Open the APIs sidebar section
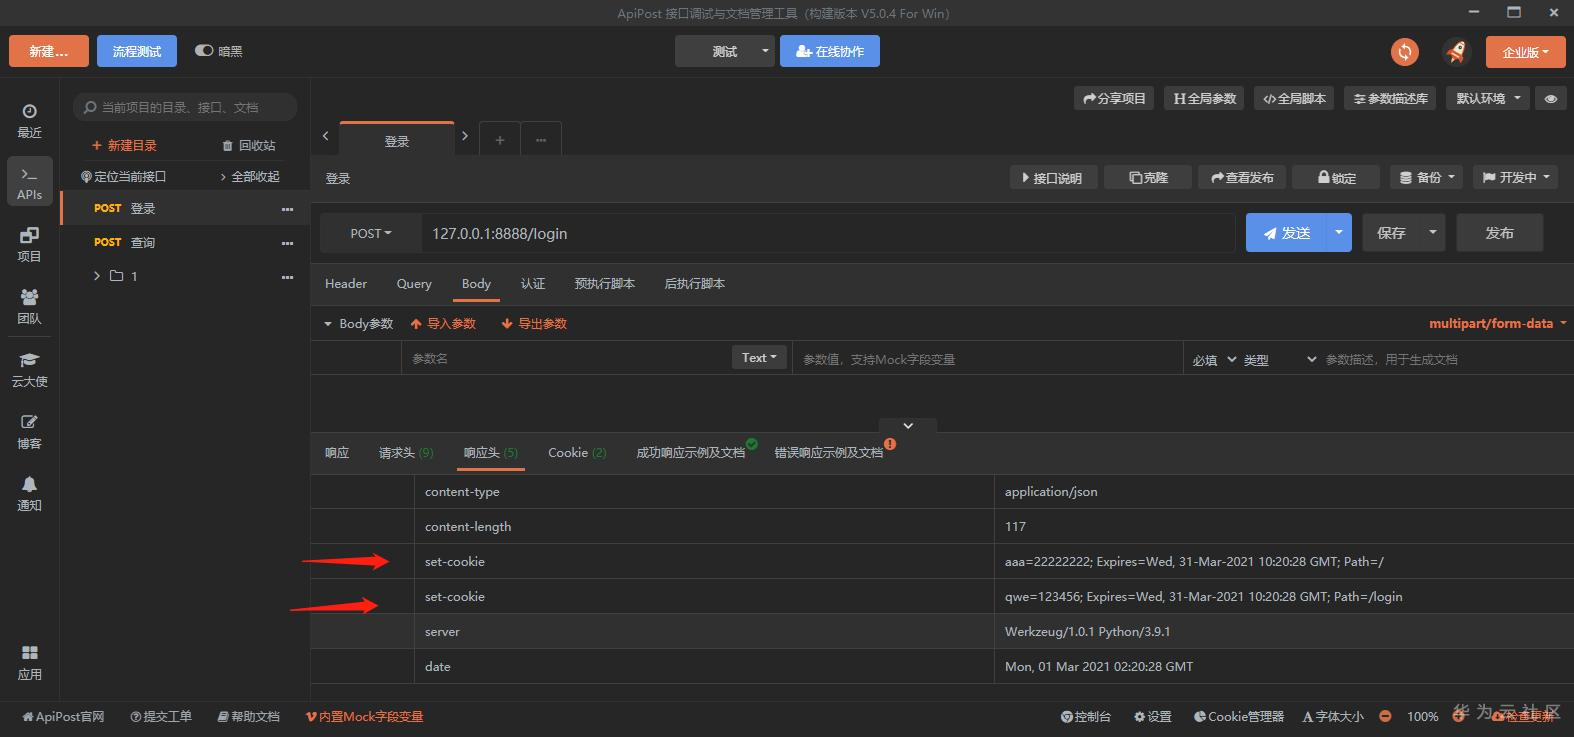This screenshot has width=1574, height=737. pyautogui.click(x=30, y=182)
